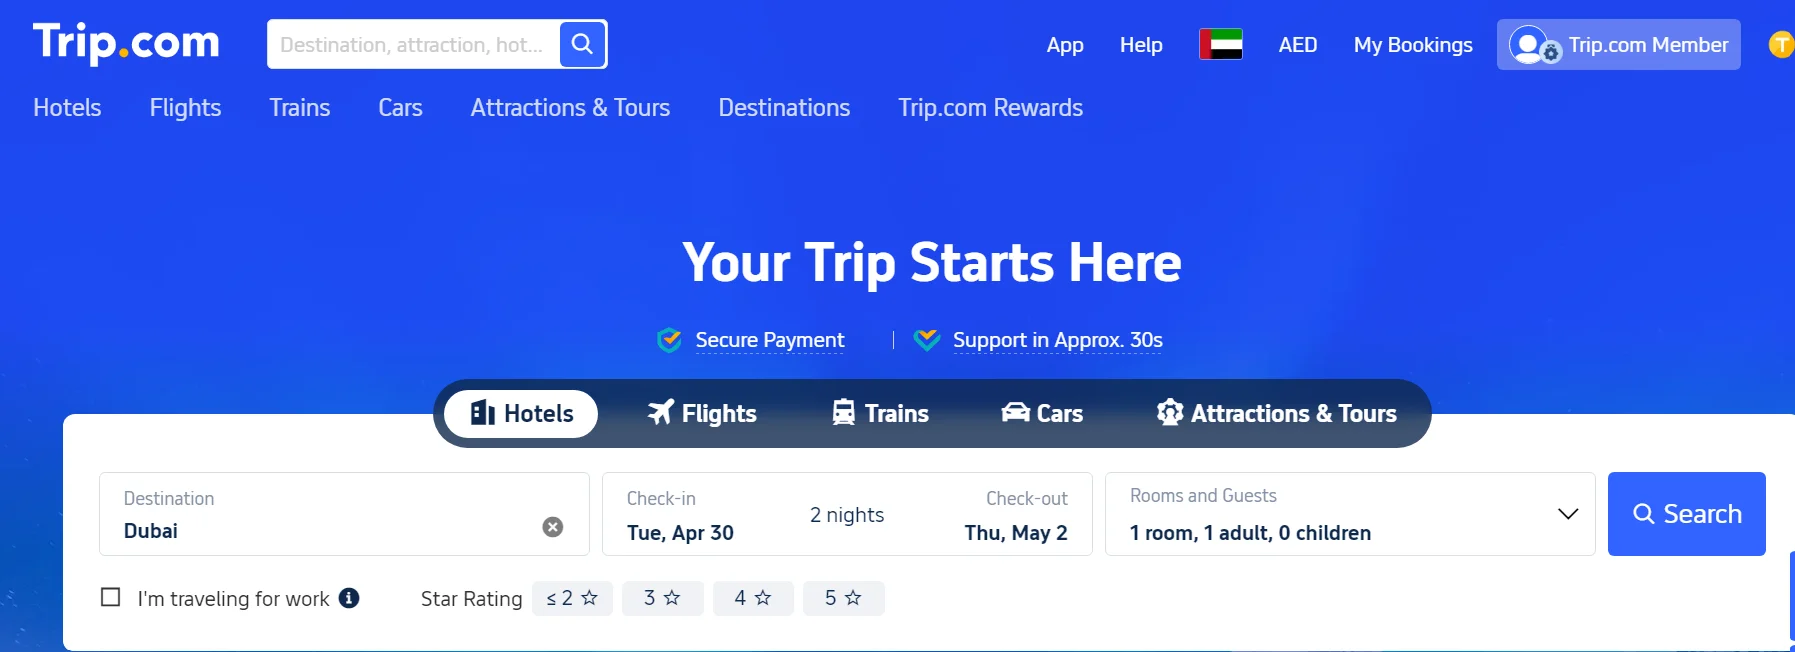Check the I'm traveling for work box
1795x652 pixels.
pos(110,597)
